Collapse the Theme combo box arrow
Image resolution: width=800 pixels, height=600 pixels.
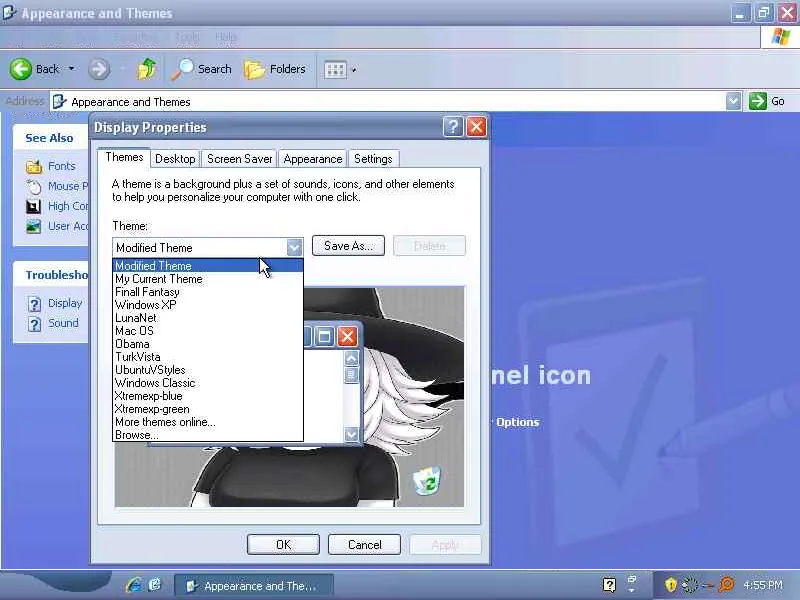click(294, 247)
